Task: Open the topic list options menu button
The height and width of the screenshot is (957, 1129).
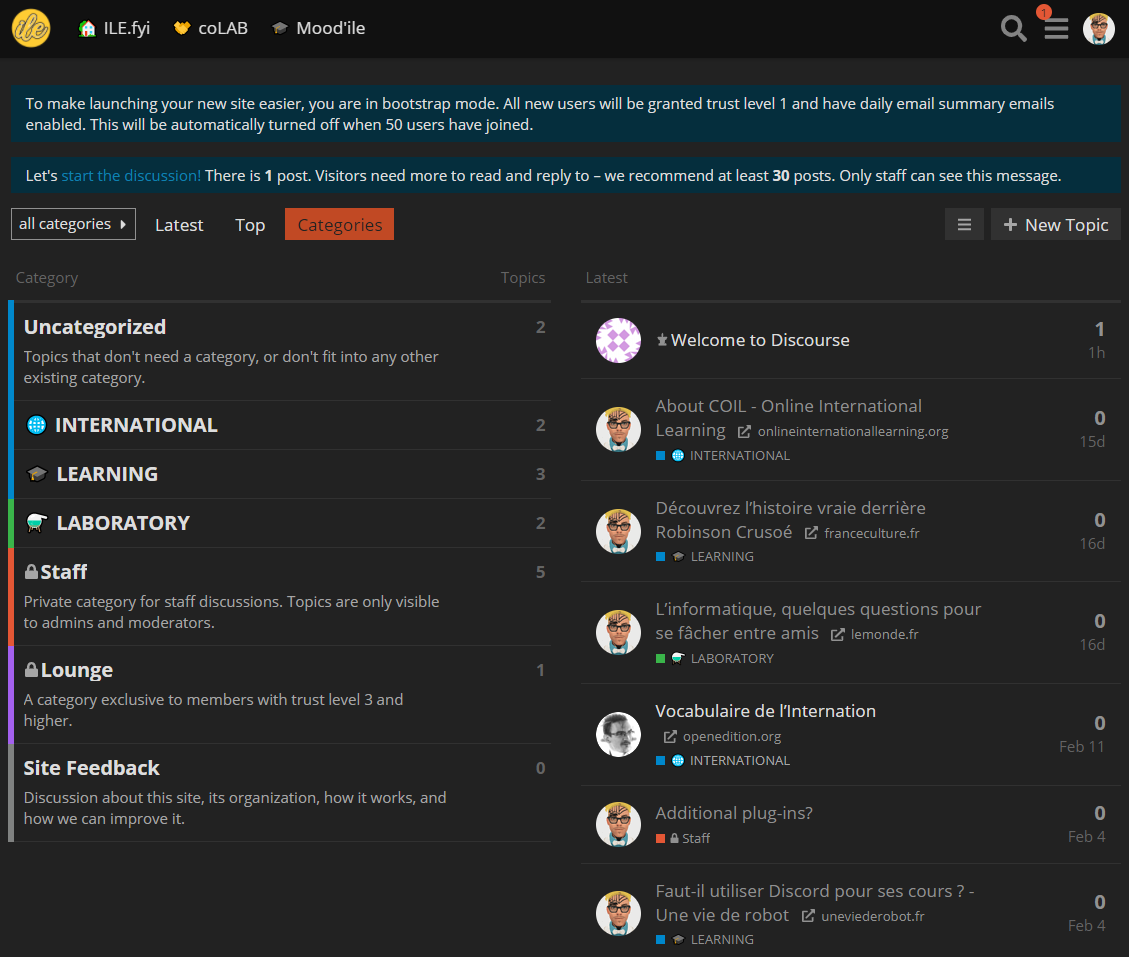Action: click(964, 225)
